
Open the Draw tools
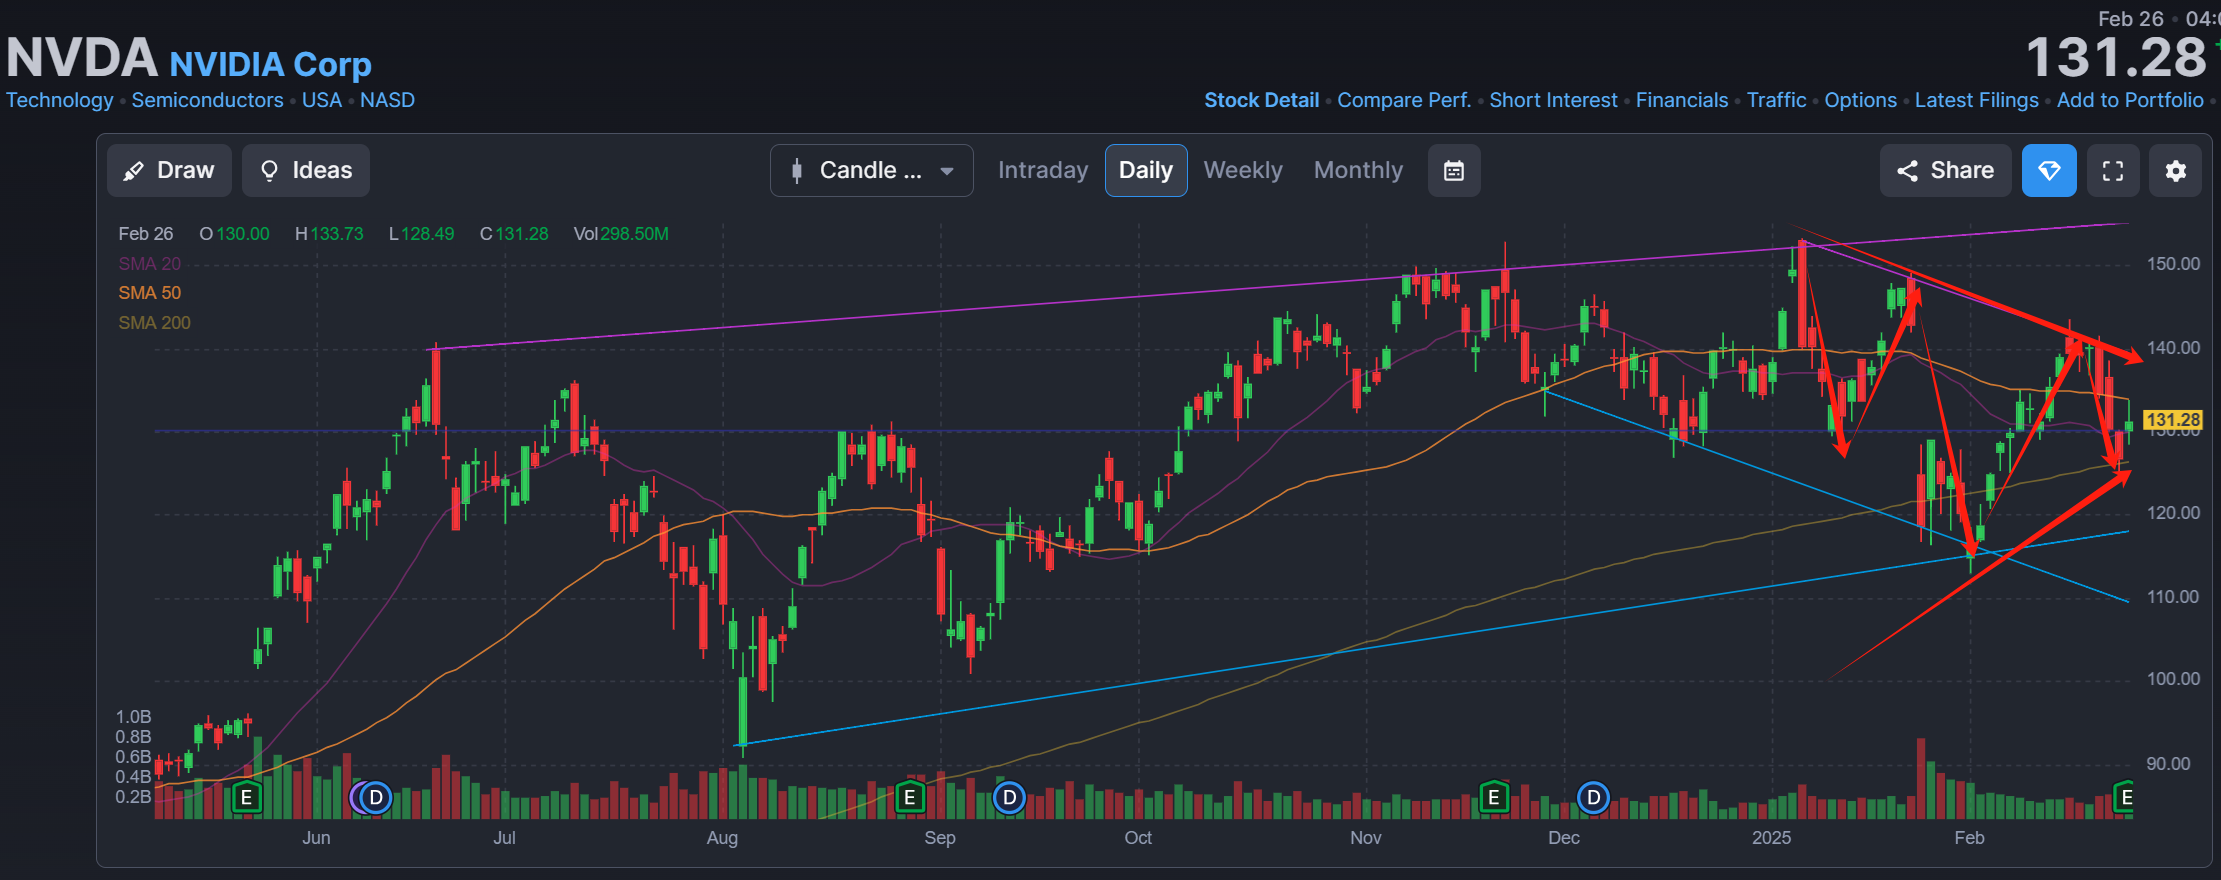[x=169, y=170]
